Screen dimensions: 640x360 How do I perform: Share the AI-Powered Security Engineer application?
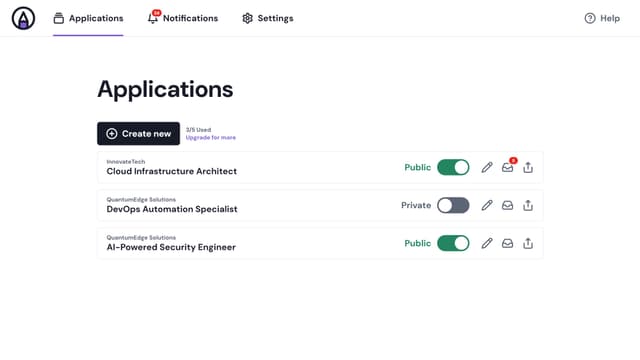tap(528, 243)
